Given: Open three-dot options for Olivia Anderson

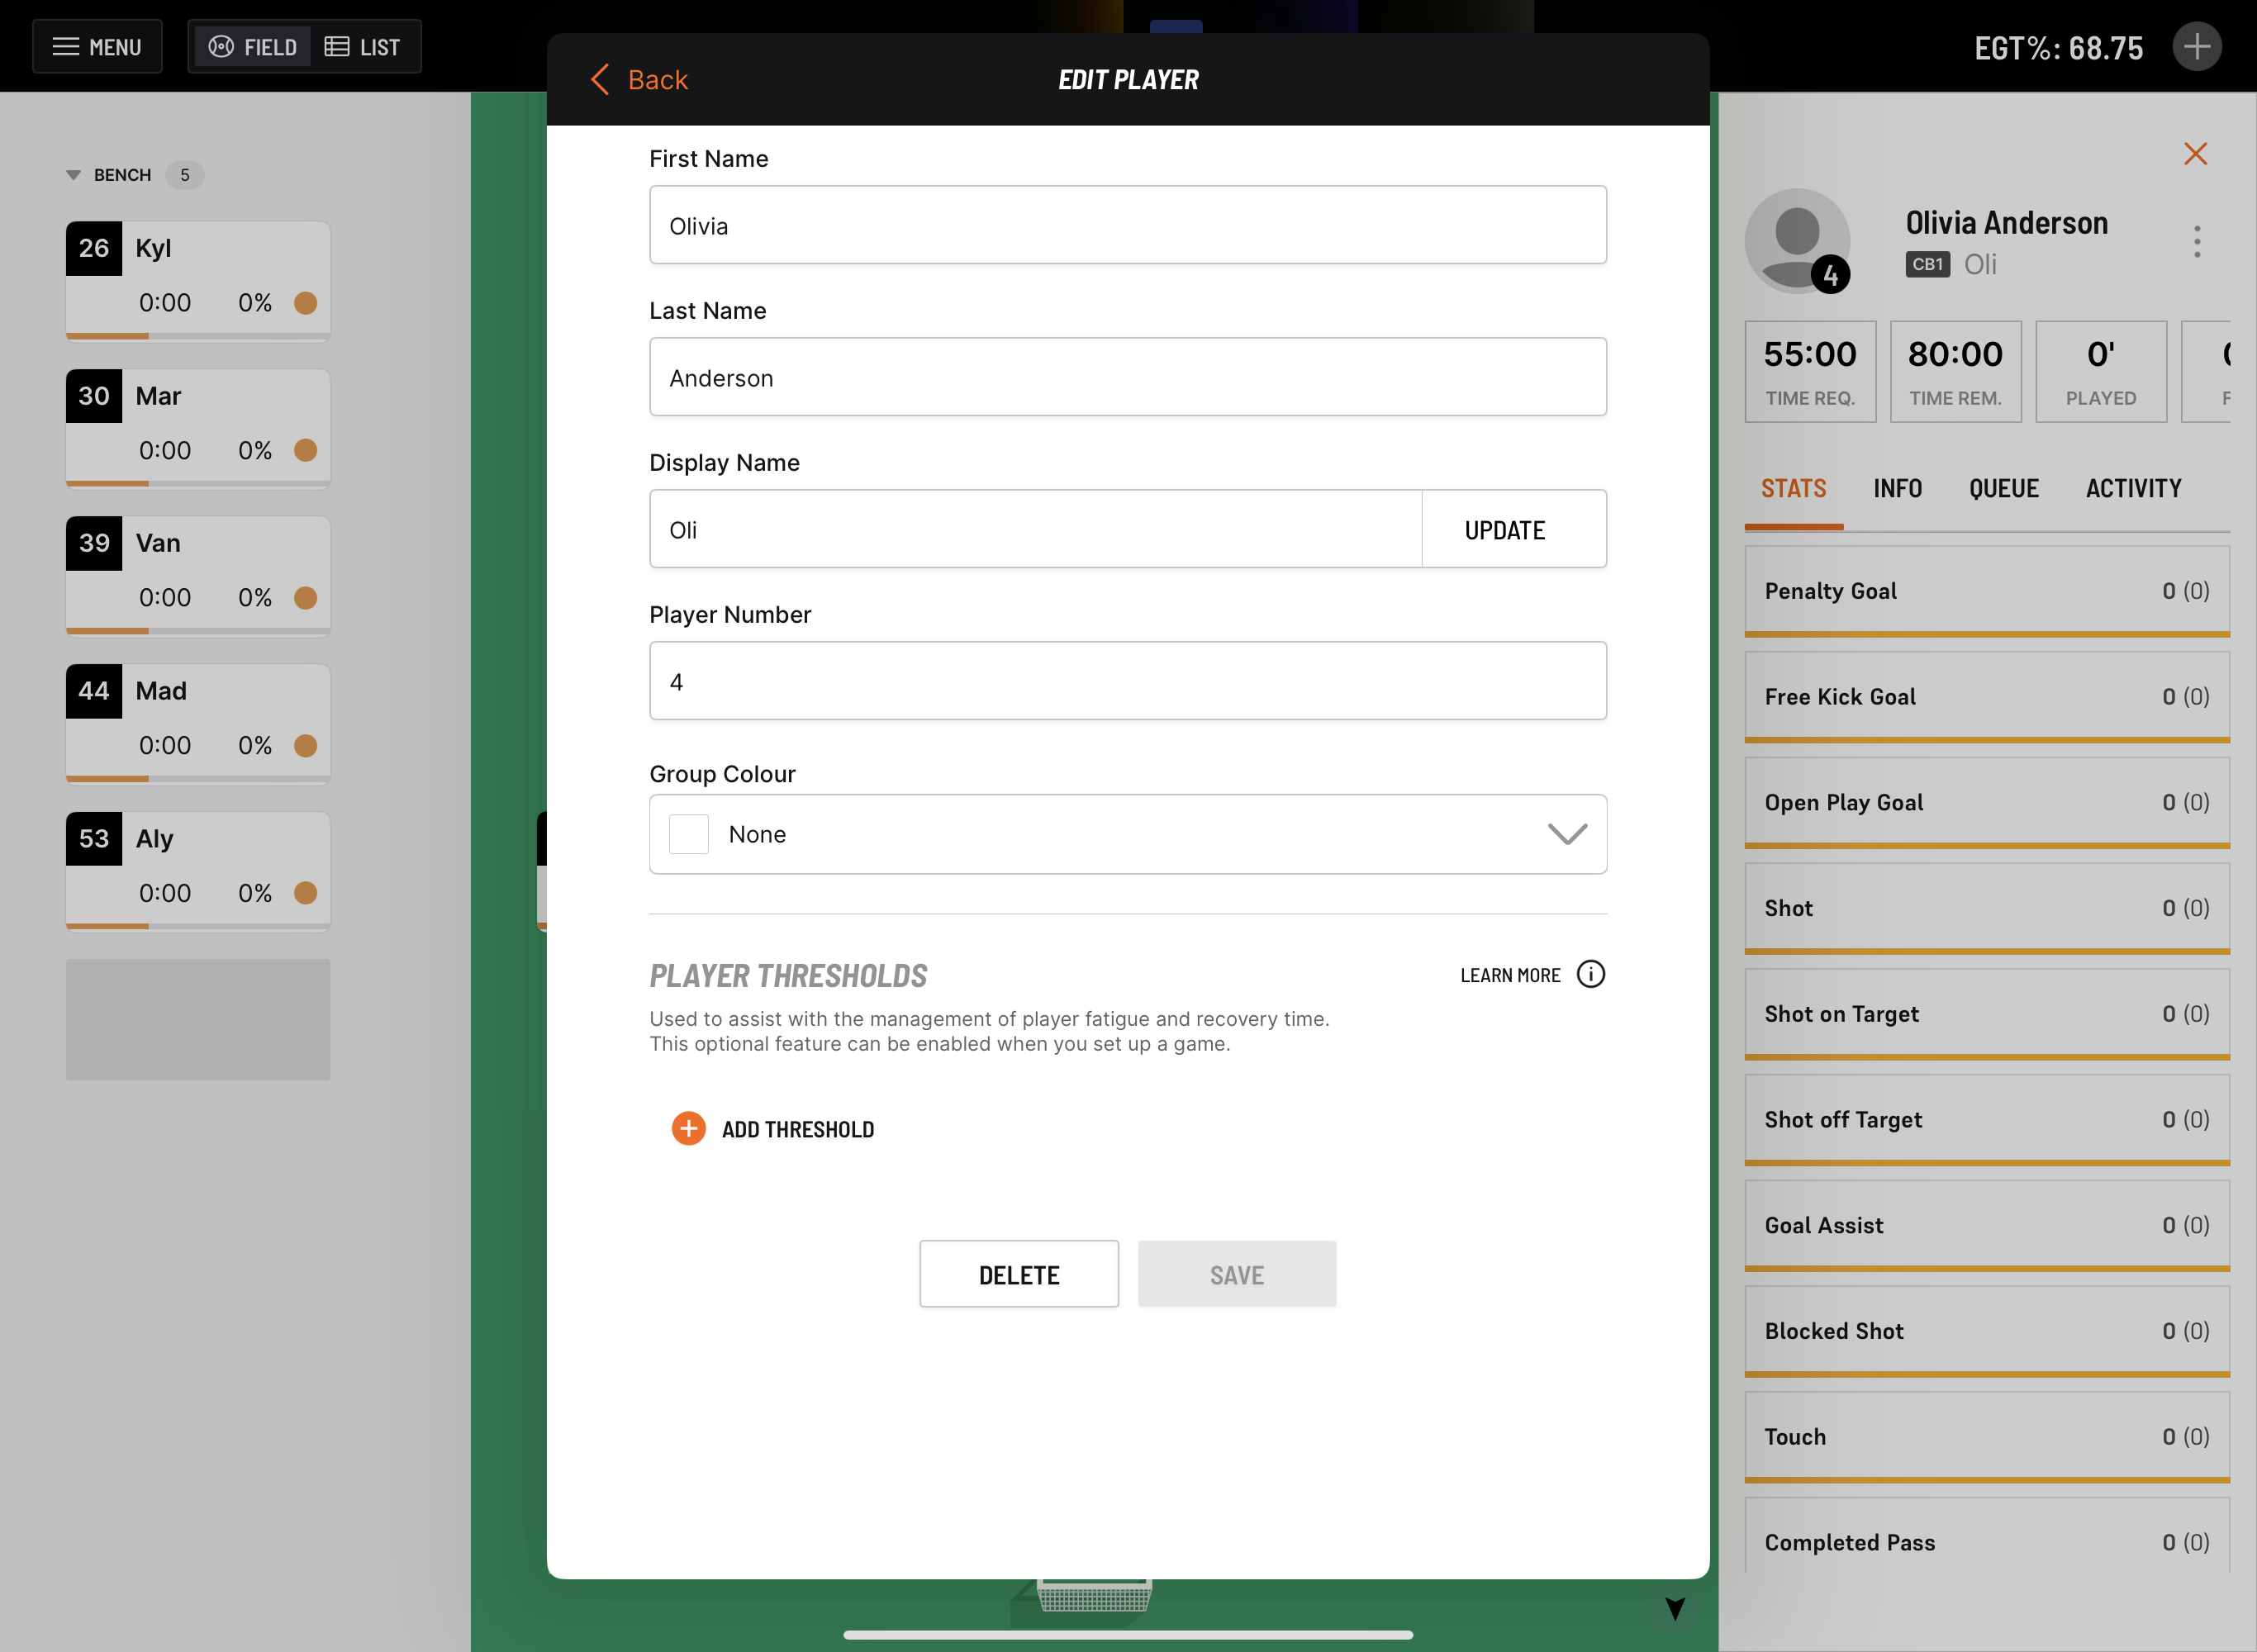Looking at the screenshot, I should [2196, 241].
